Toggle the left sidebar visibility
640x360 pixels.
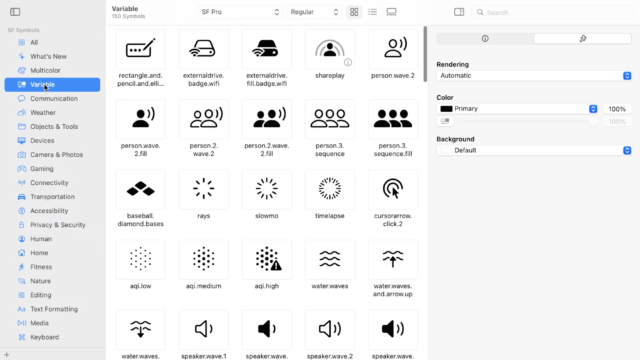(x=15, y=12)
